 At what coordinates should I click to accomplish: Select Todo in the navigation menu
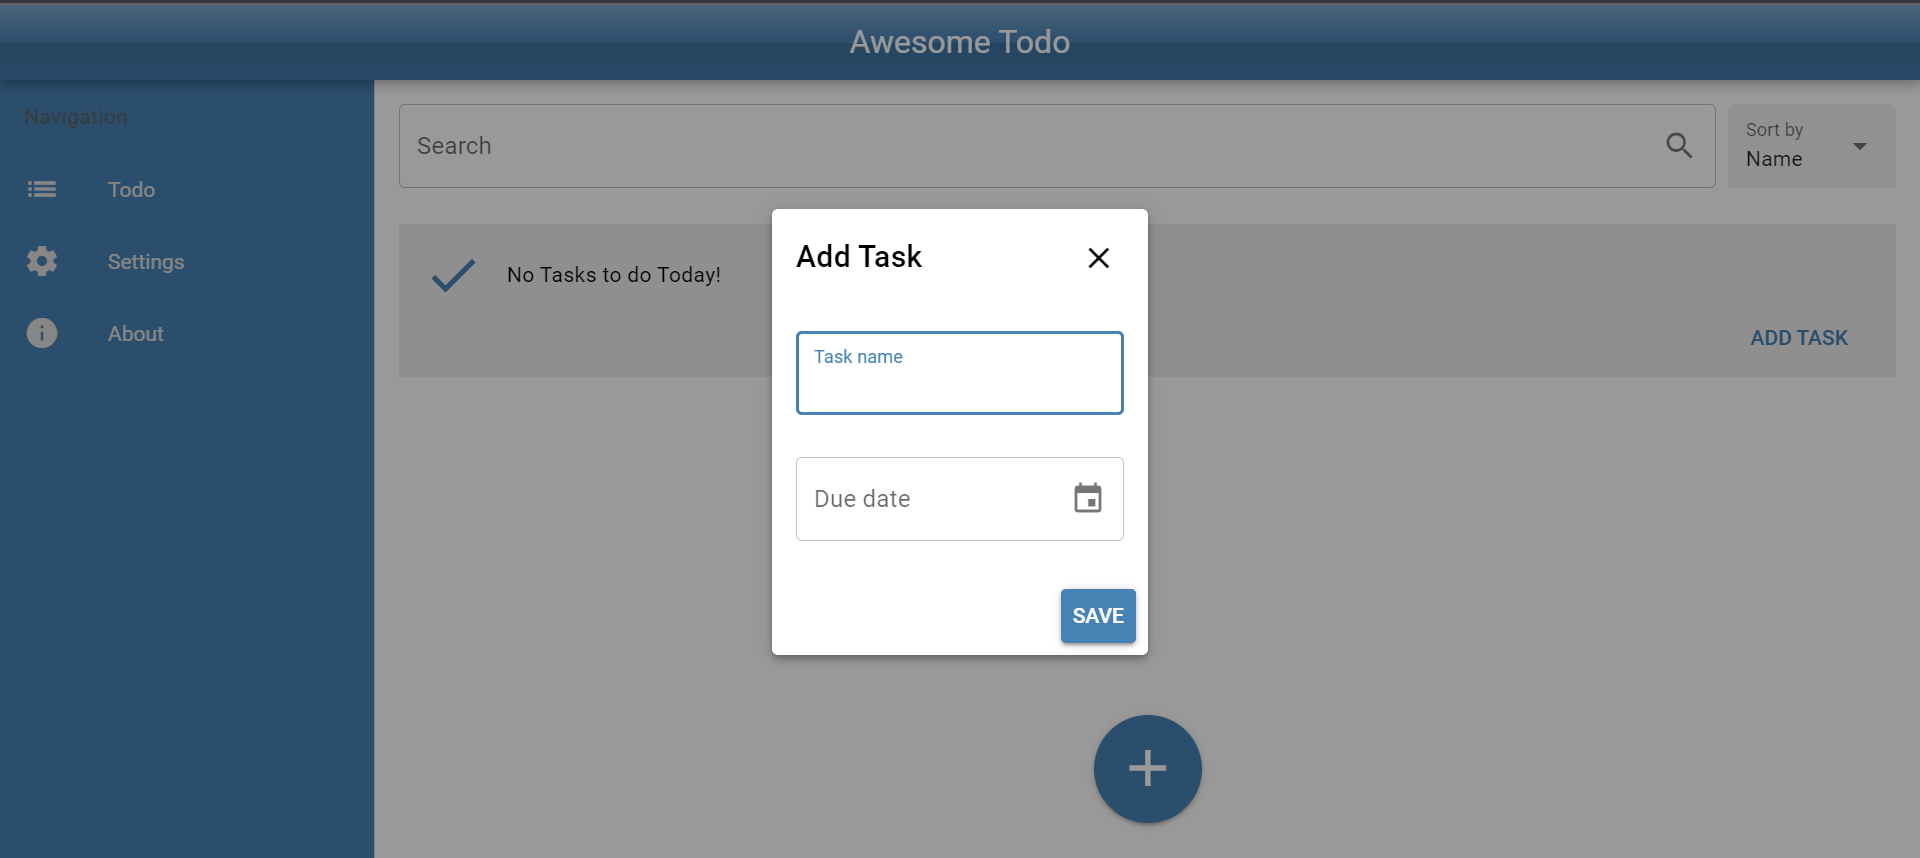(131, 189)
